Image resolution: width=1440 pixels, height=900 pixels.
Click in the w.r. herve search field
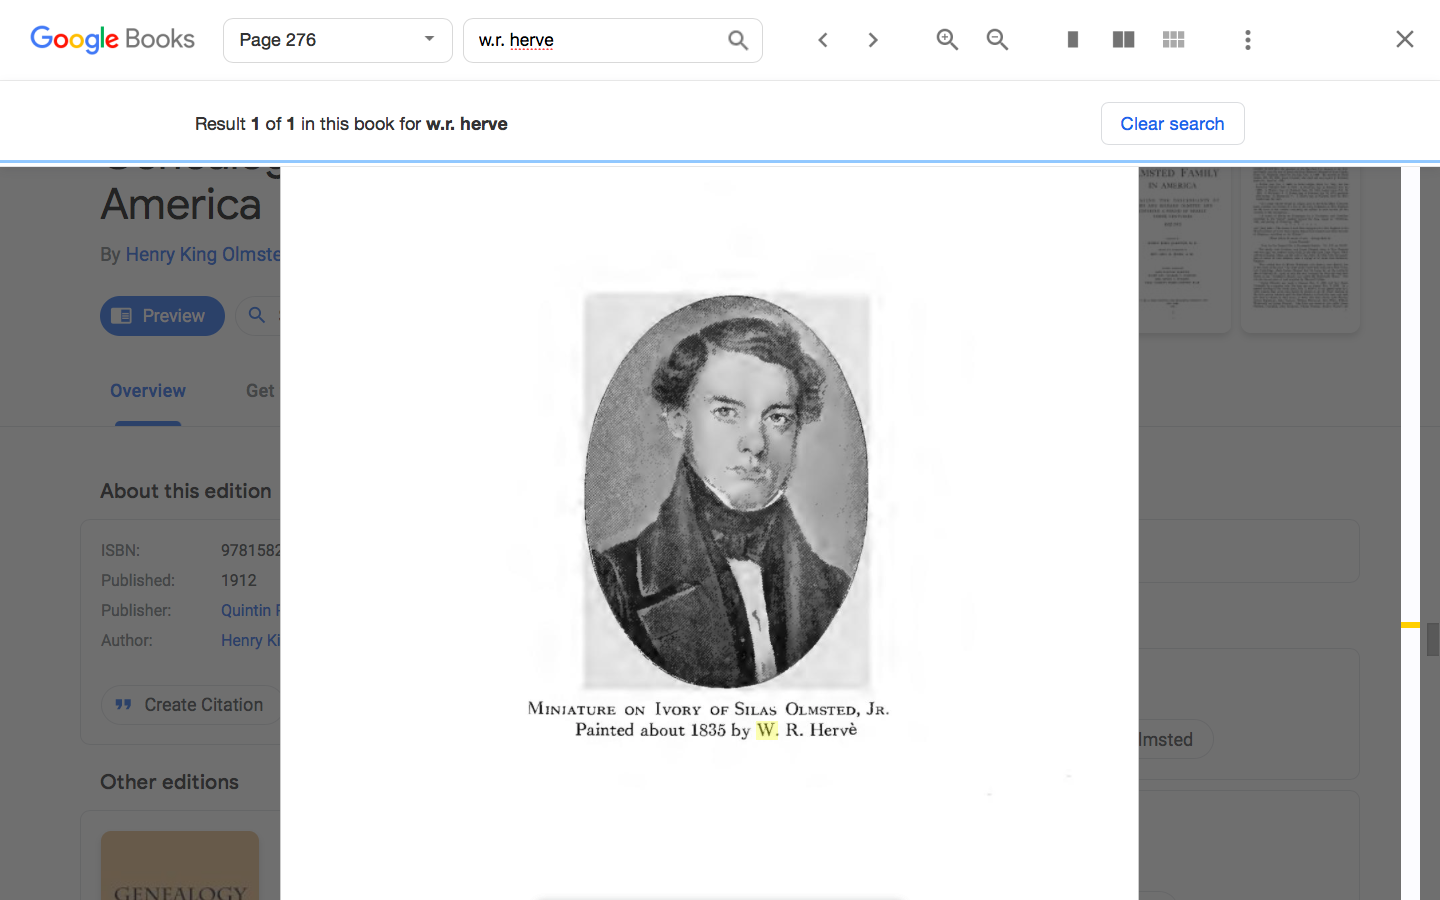(x=595, y=40)
